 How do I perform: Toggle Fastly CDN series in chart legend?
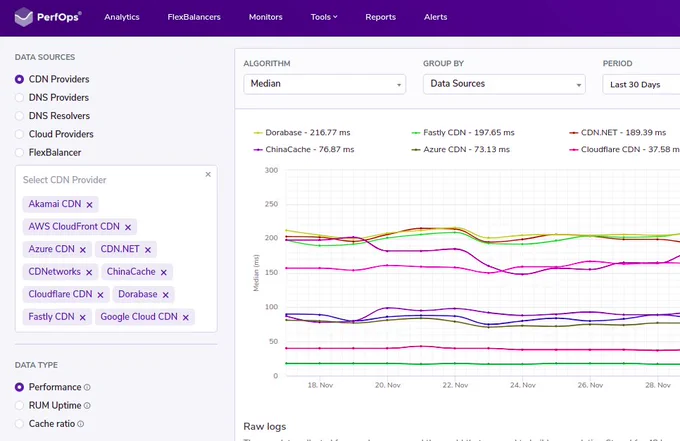point(463,133)
